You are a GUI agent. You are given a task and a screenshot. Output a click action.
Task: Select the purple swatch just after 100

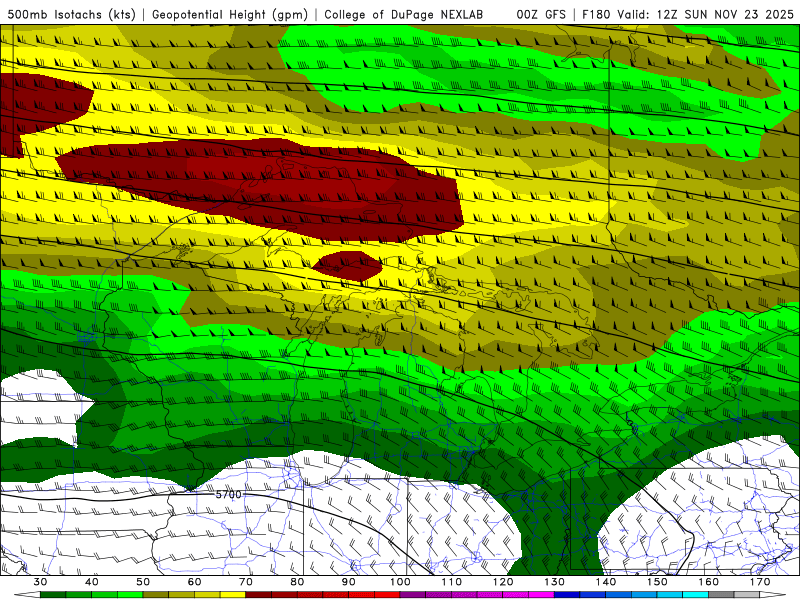click(x=413, y=595)
